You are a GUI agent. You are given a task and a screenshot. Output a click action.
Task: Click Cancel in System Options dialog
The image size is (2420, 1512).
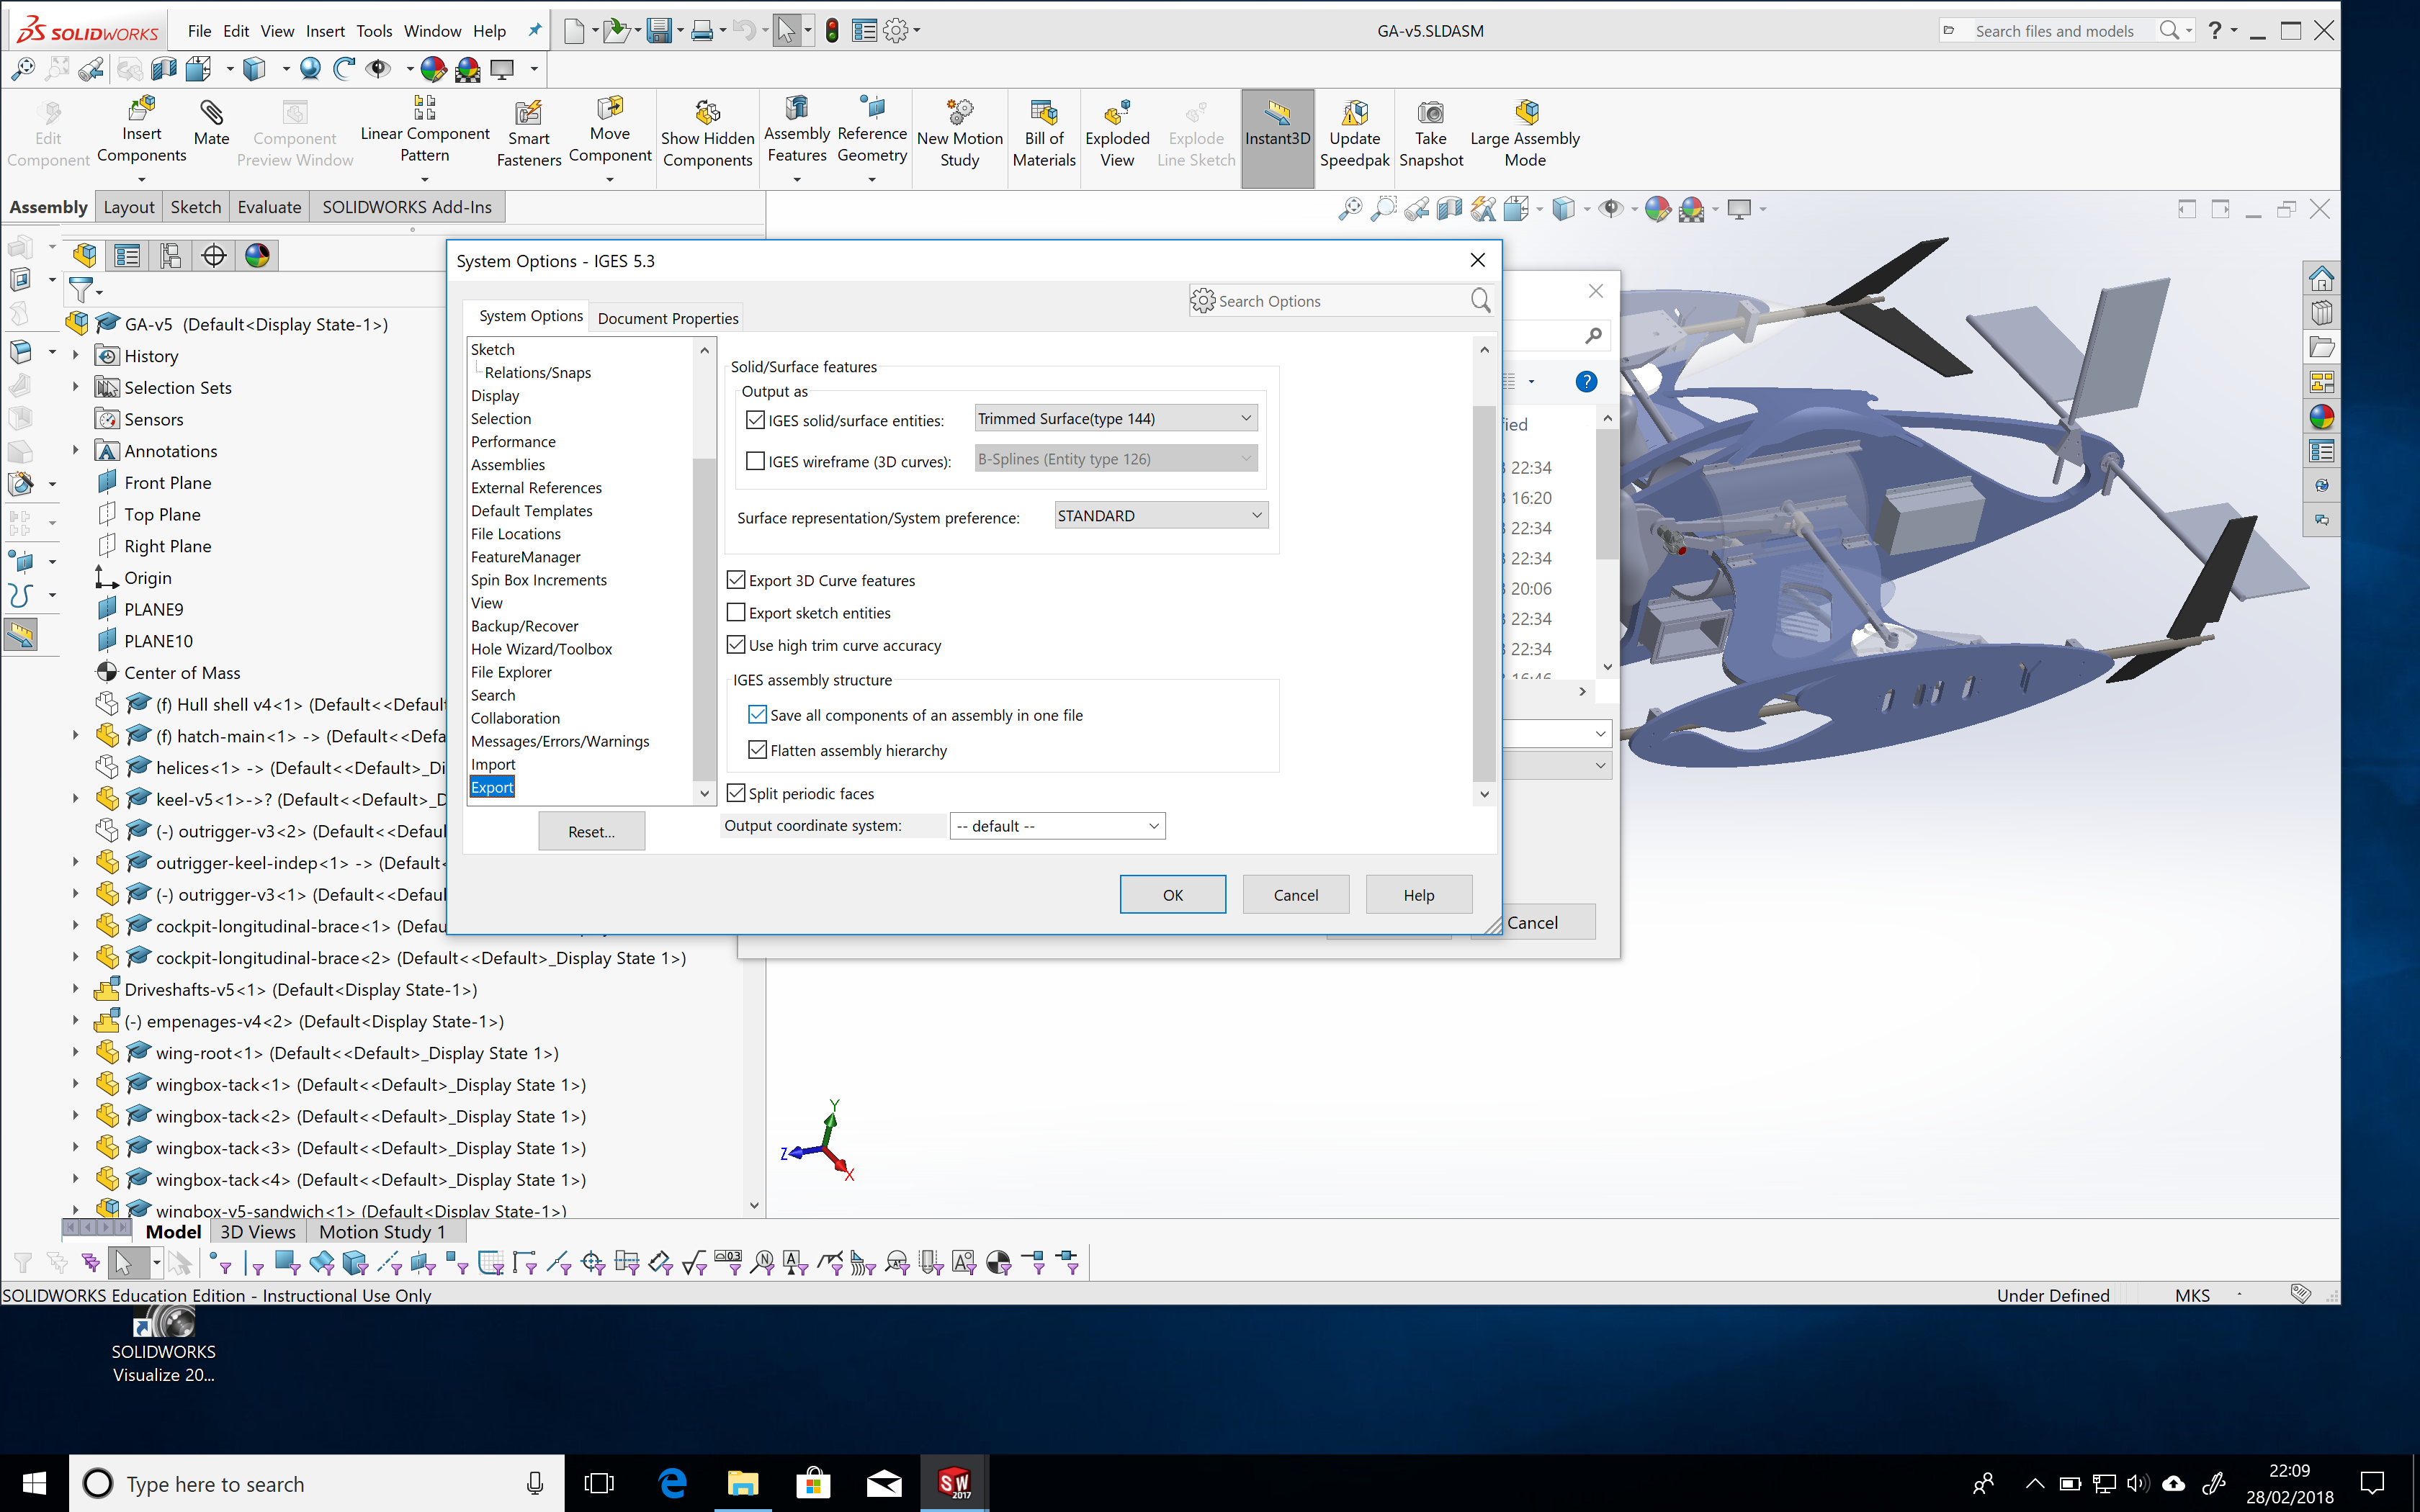1295,895
